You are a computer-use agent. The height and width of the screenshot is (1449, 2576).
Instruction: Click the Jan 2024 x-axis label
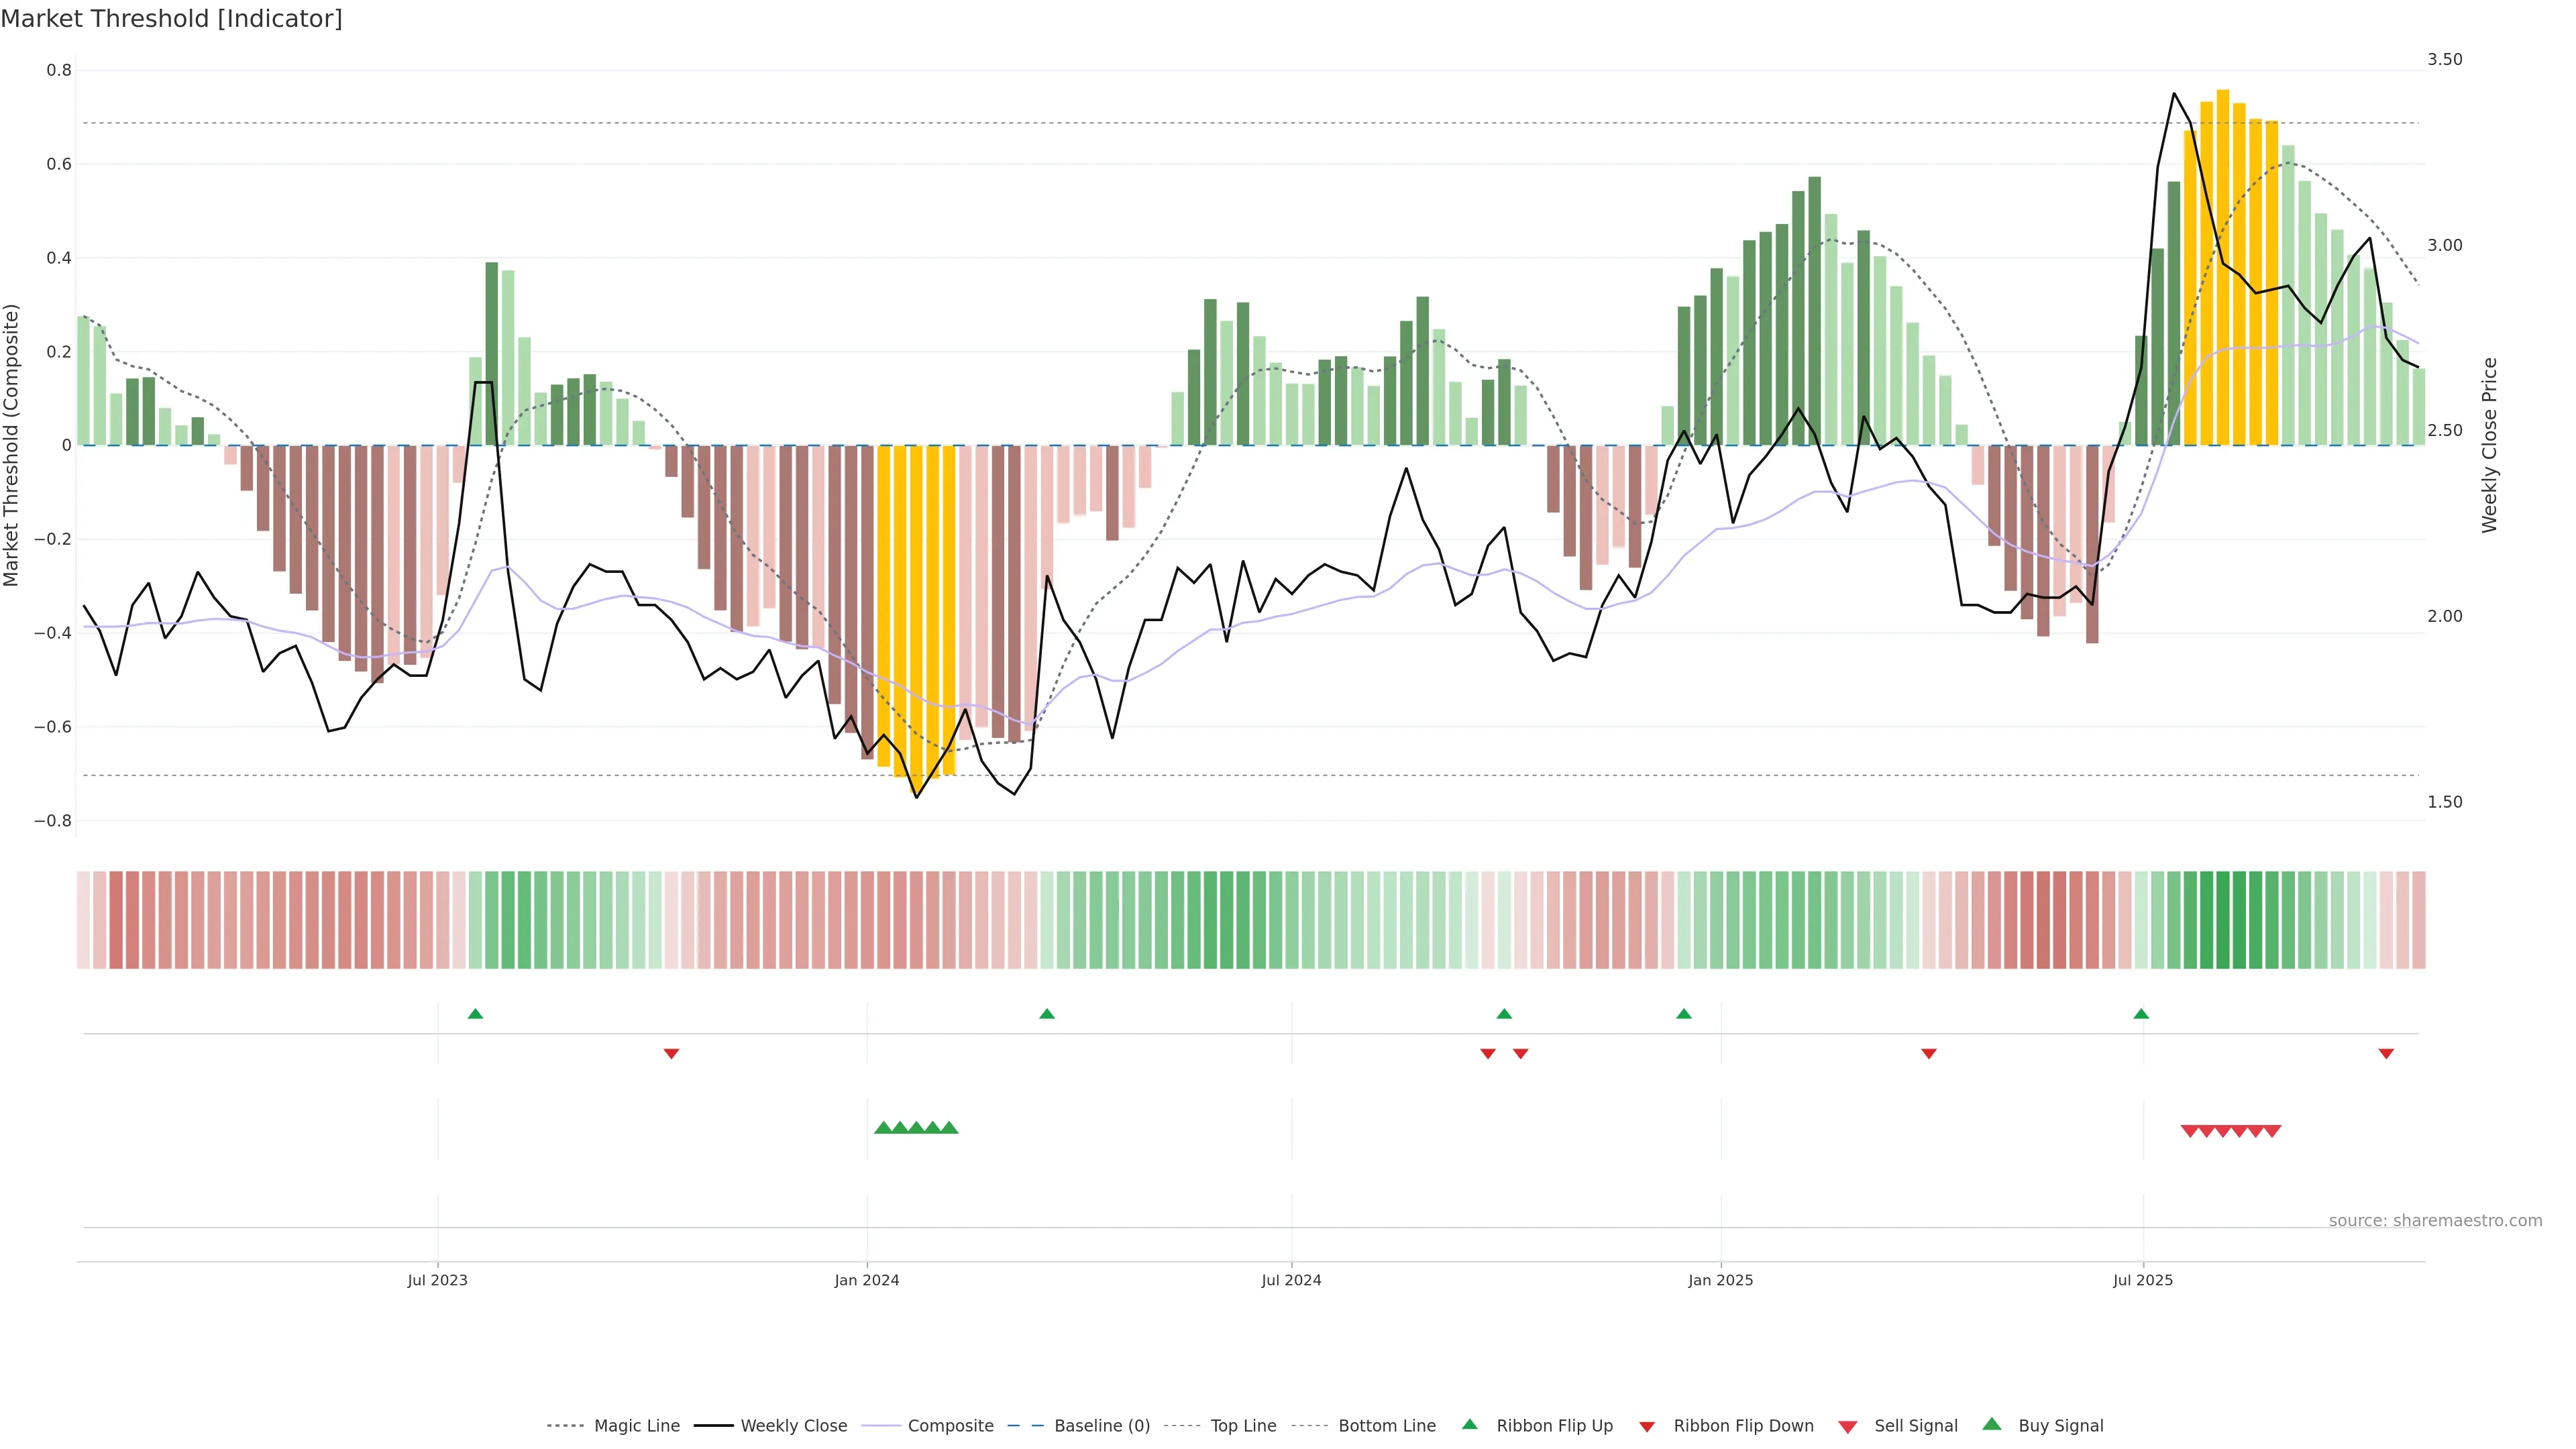pyautogui.click(x=867, y=1280)
